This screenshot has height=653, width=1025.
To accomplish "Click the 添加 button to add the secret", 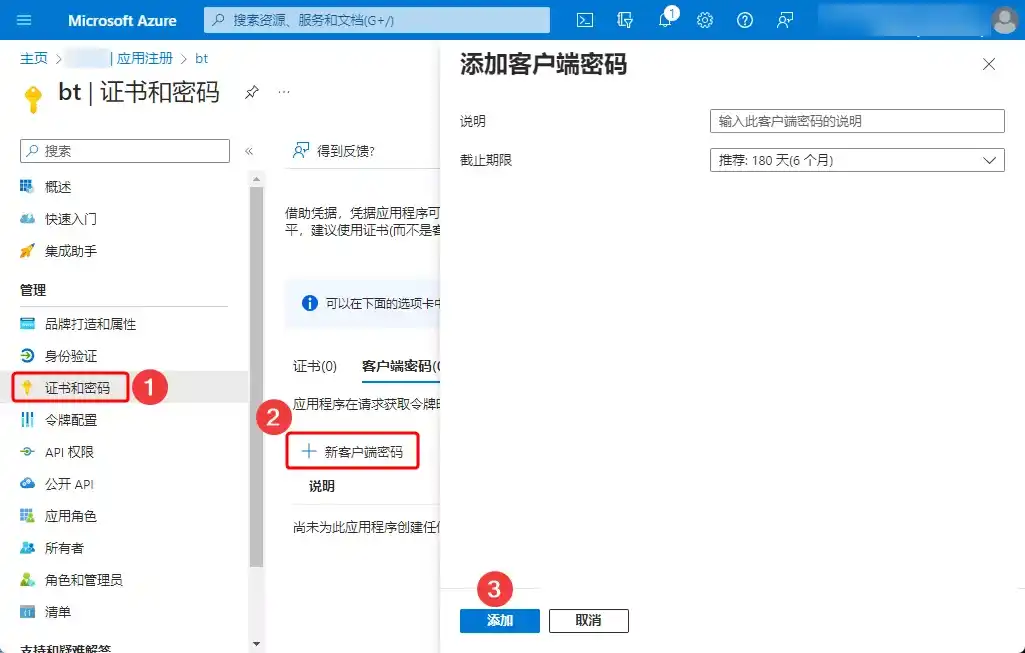I will tap(499, 620).
